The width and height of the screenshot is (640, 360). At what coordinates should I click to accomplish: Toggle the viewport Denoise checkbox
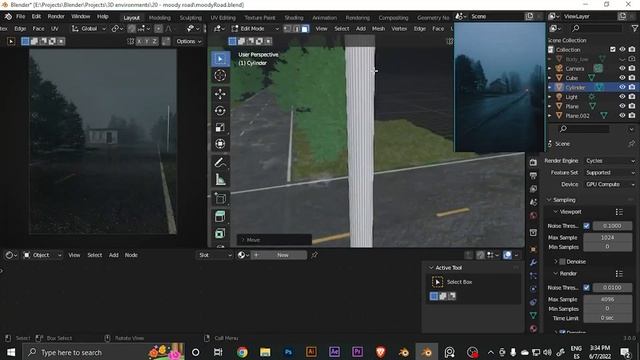[562, 262]
